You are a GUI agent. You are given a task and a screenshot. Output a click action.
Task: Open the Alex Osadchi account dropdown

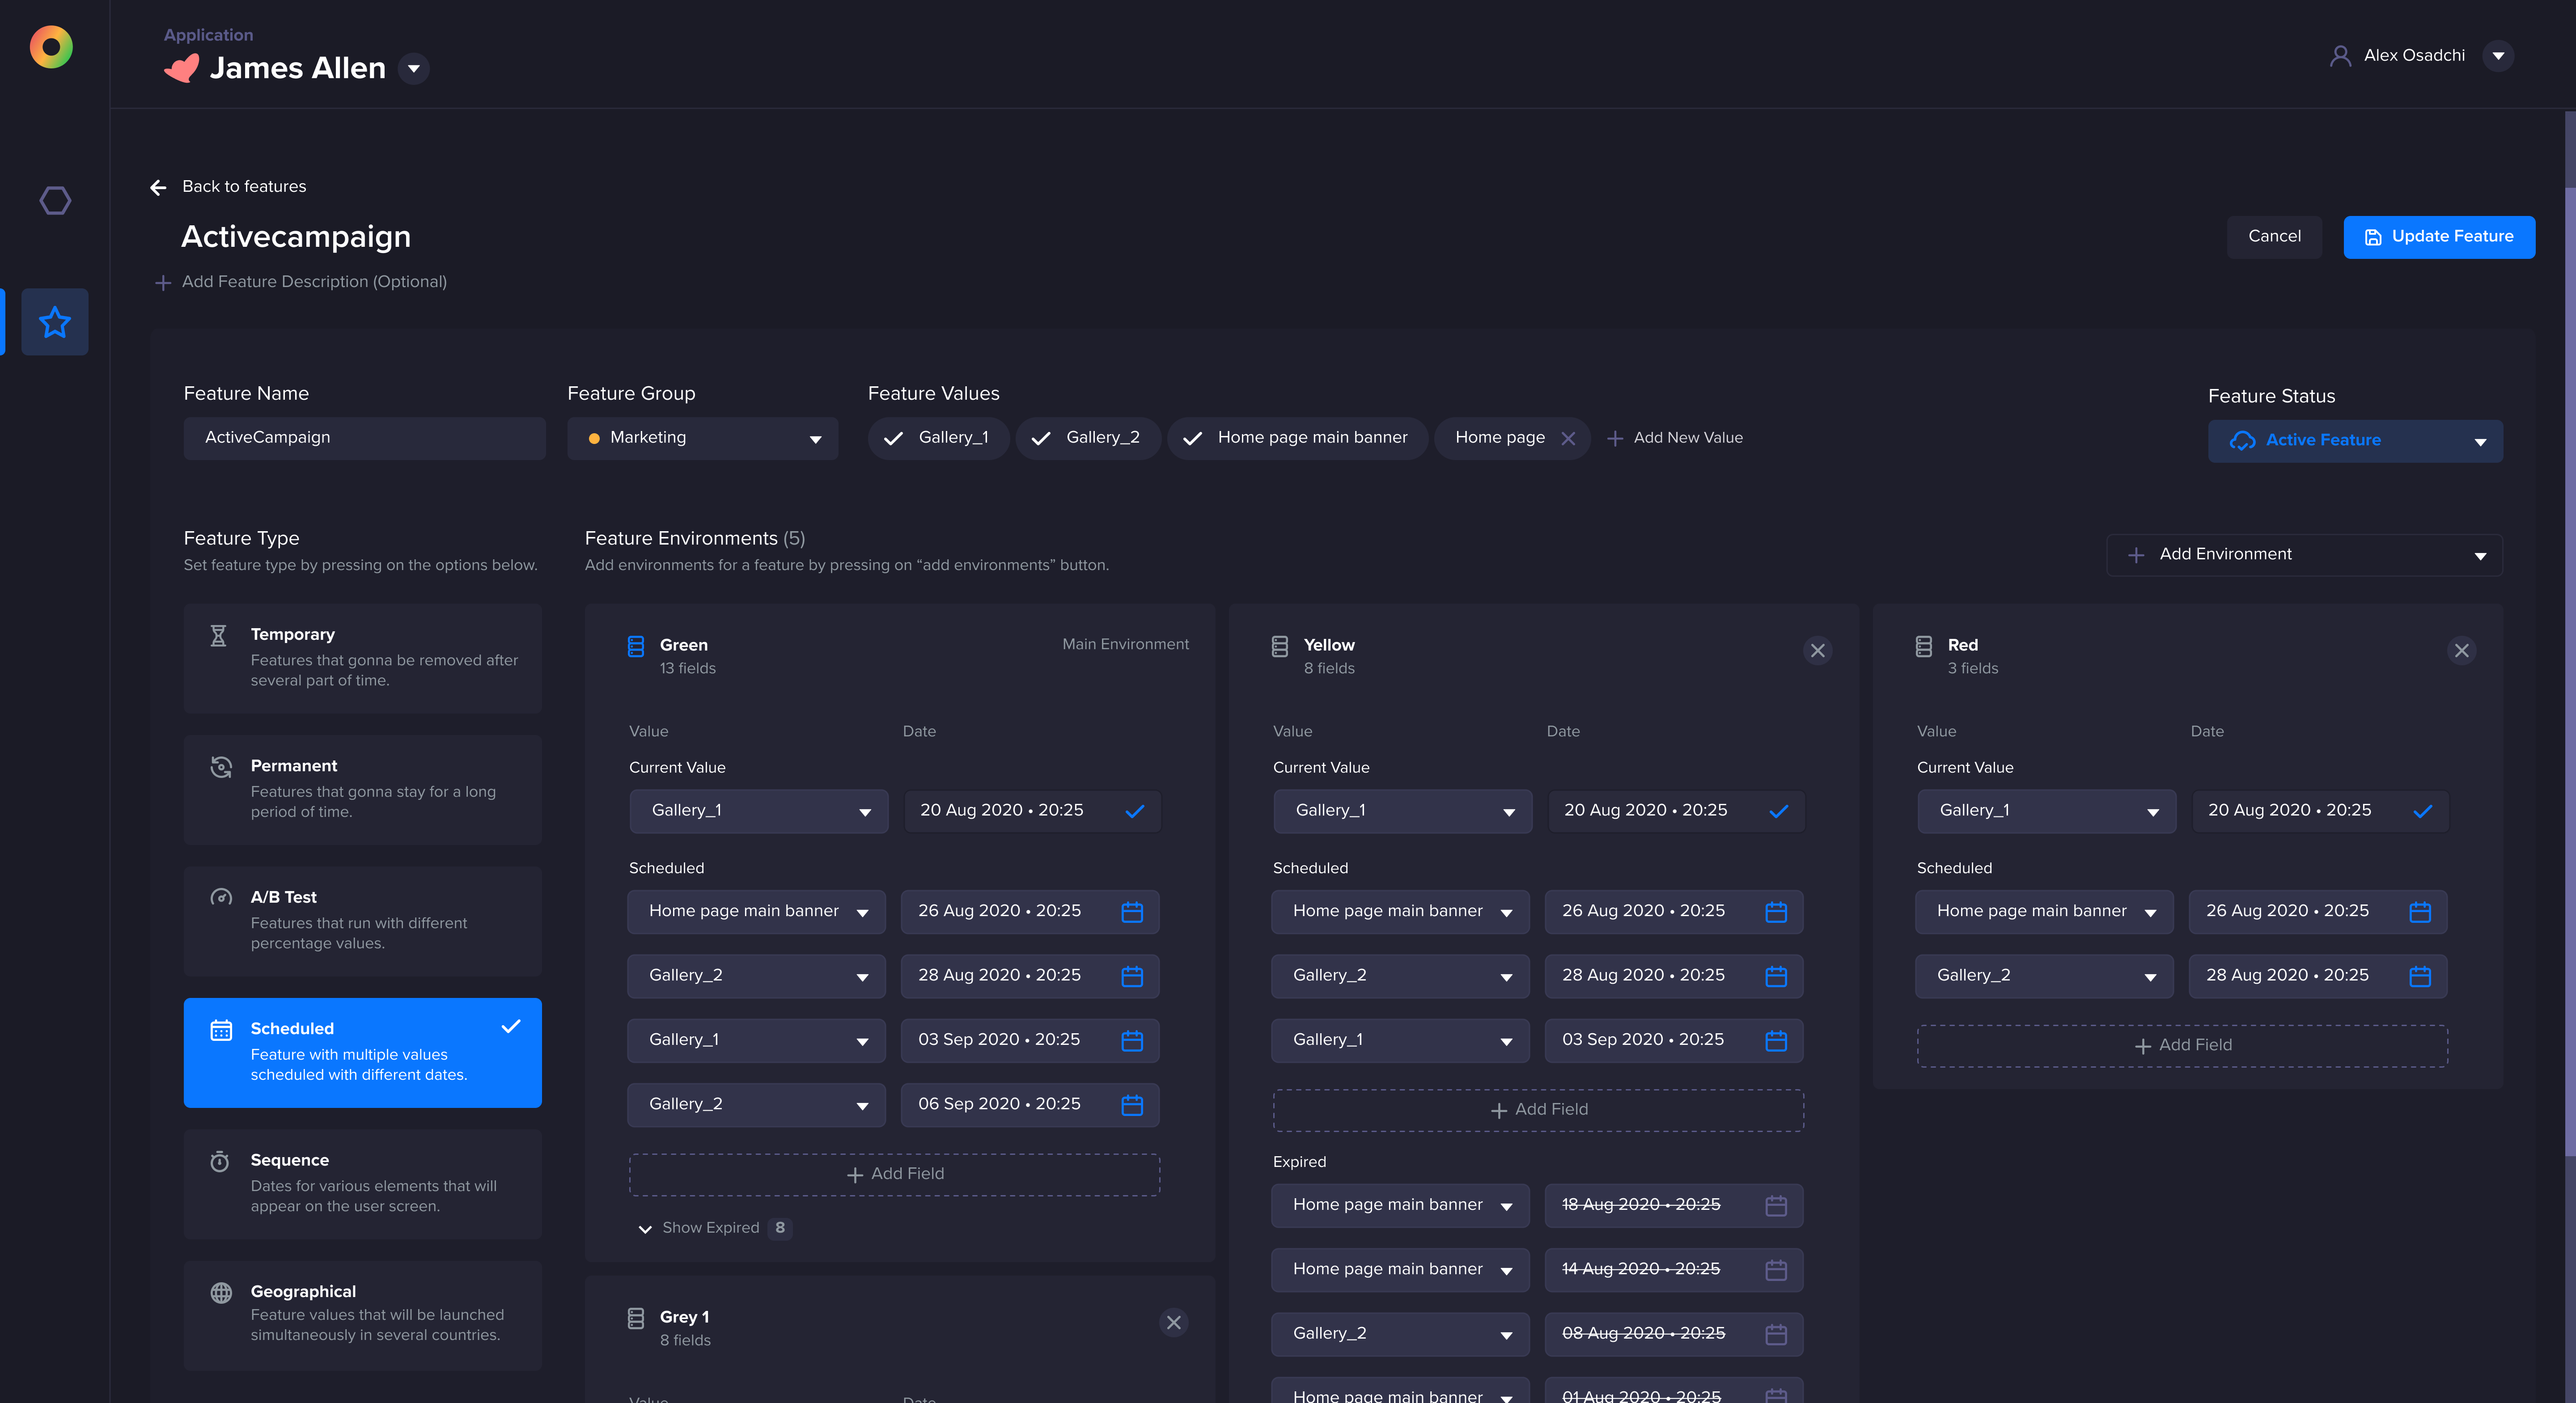point(2498,56)
